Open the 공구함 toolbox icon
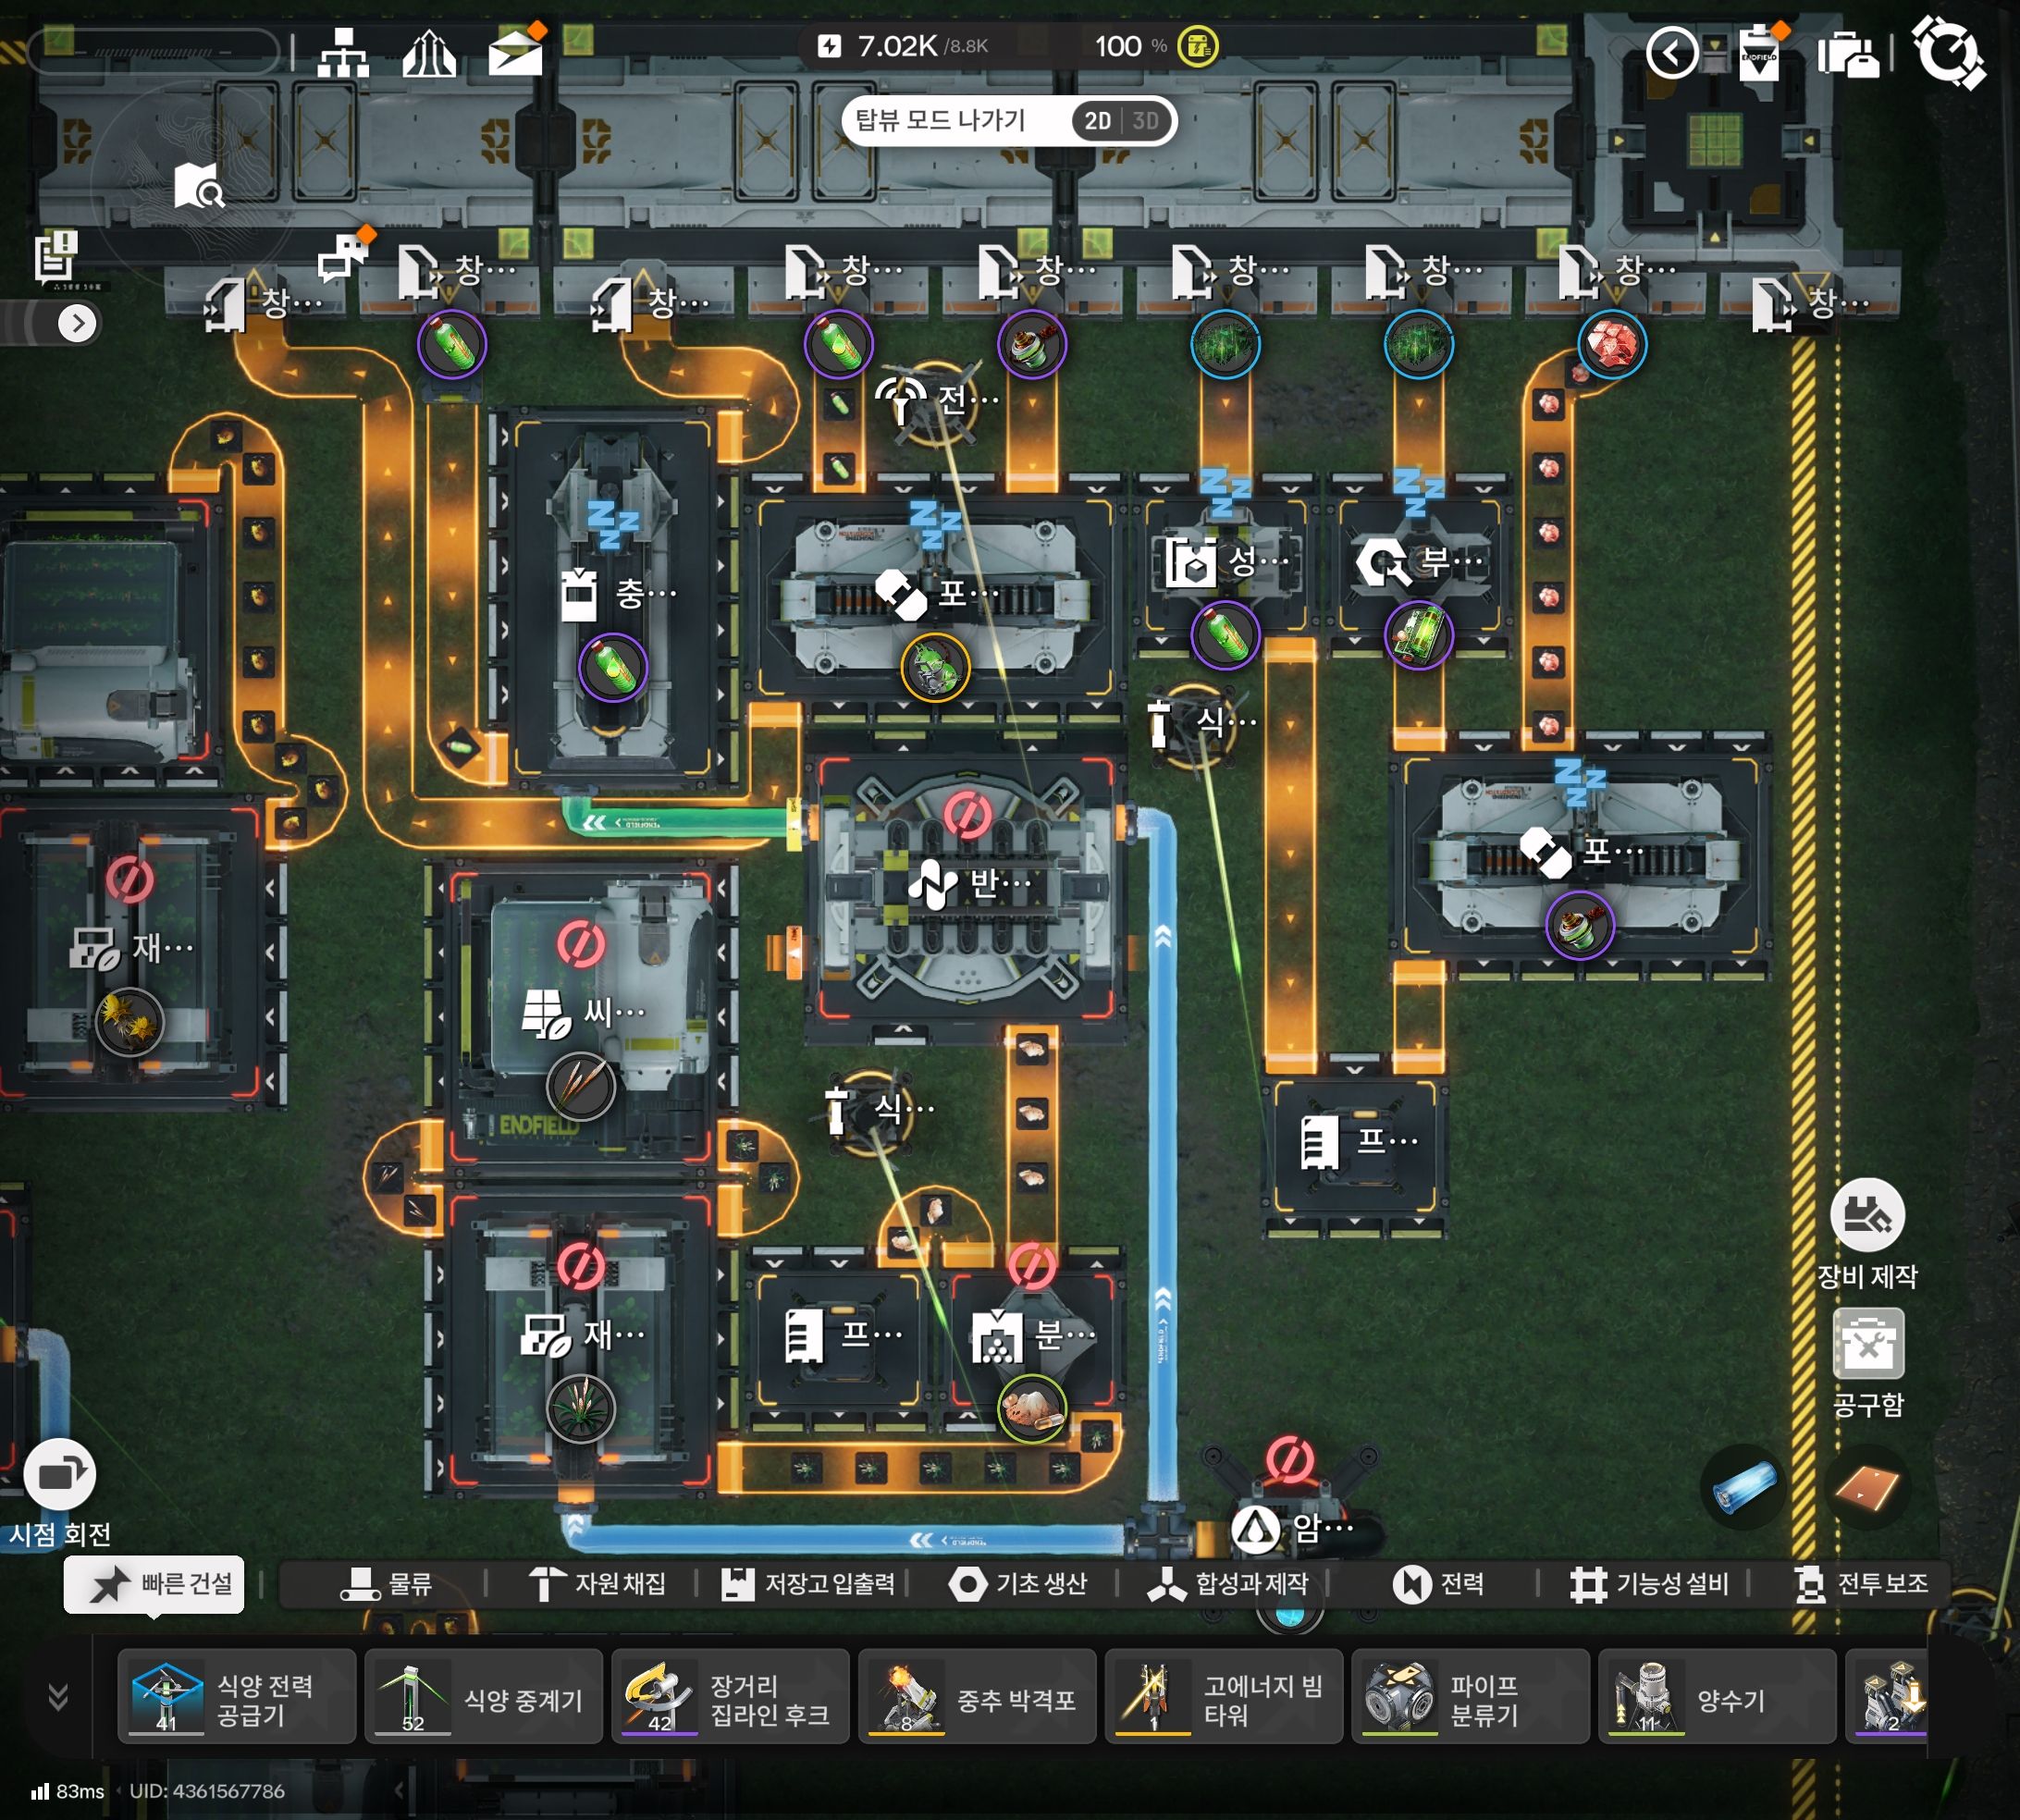 pos(1868,1344)
